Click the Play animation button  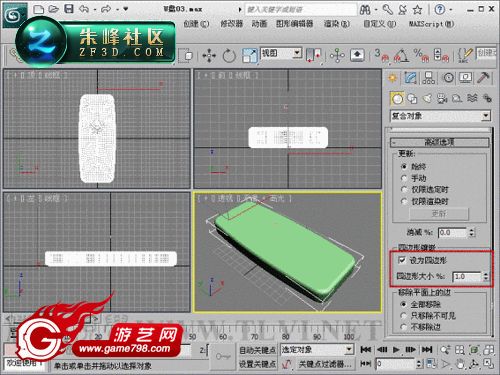(x=396, y=350)
